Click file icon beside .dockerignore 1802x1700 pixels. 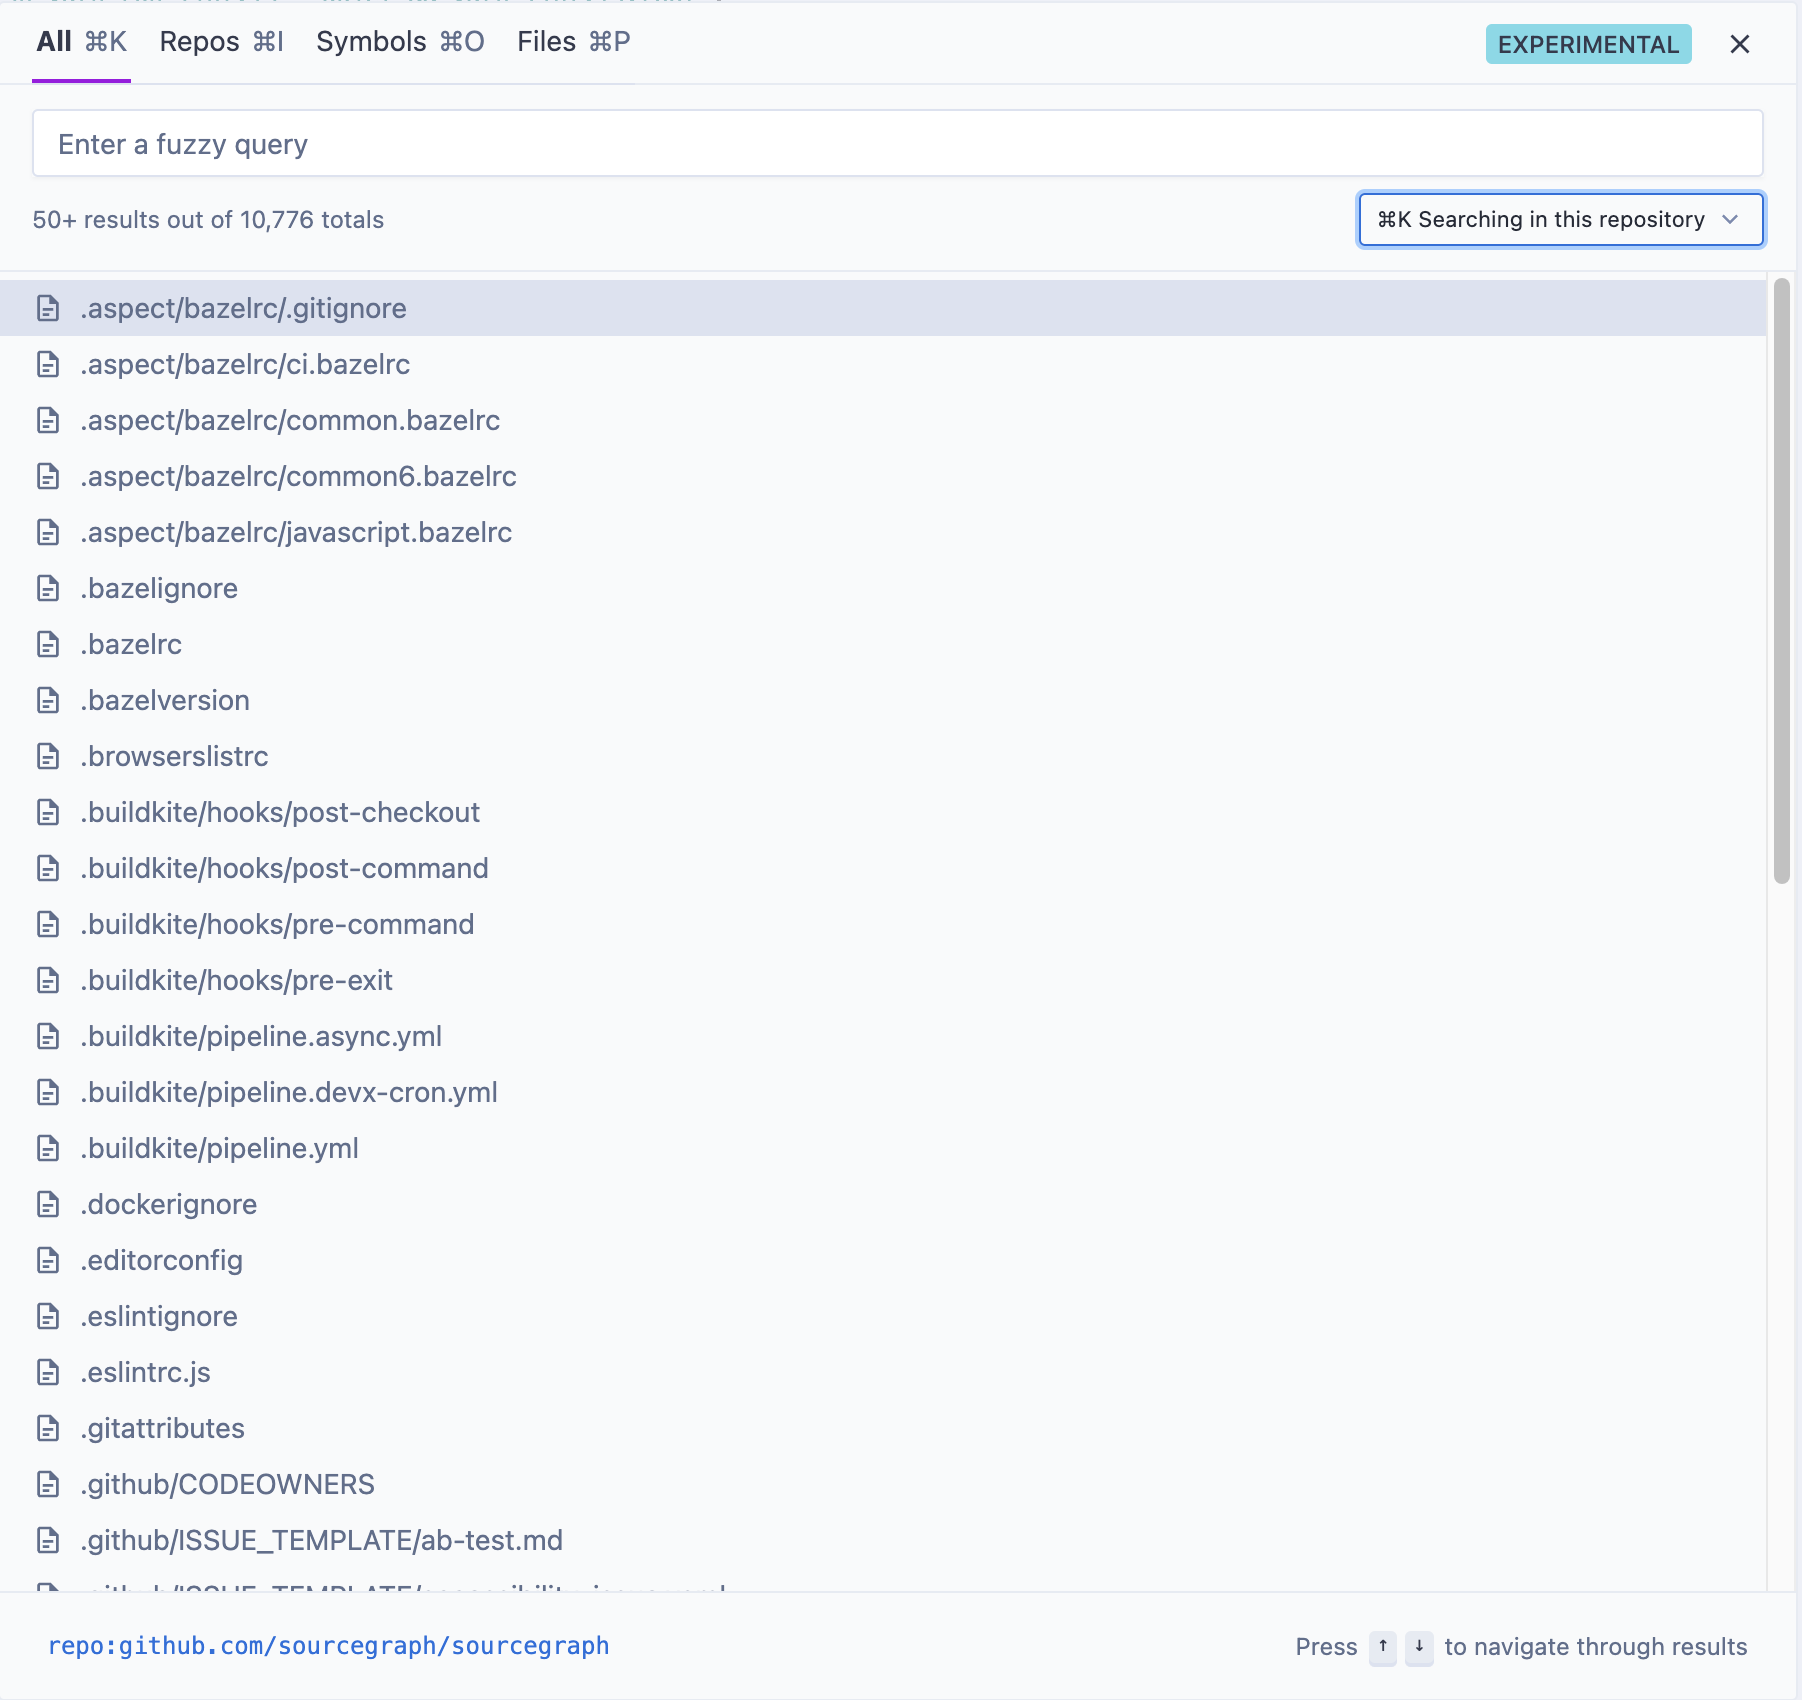click(x=48, y=1204)
